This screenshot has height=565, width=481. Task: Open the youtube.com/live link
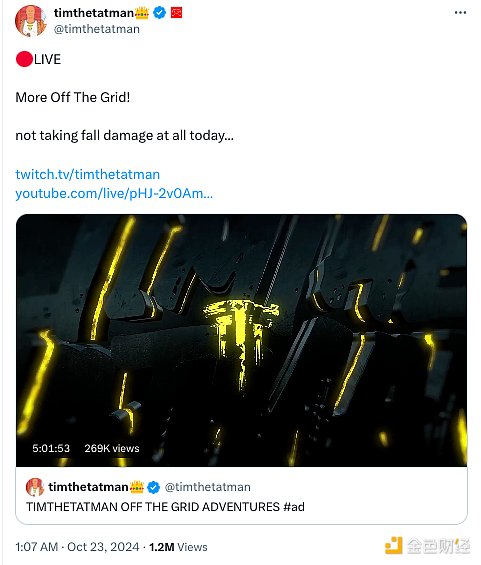coord(114,193)
